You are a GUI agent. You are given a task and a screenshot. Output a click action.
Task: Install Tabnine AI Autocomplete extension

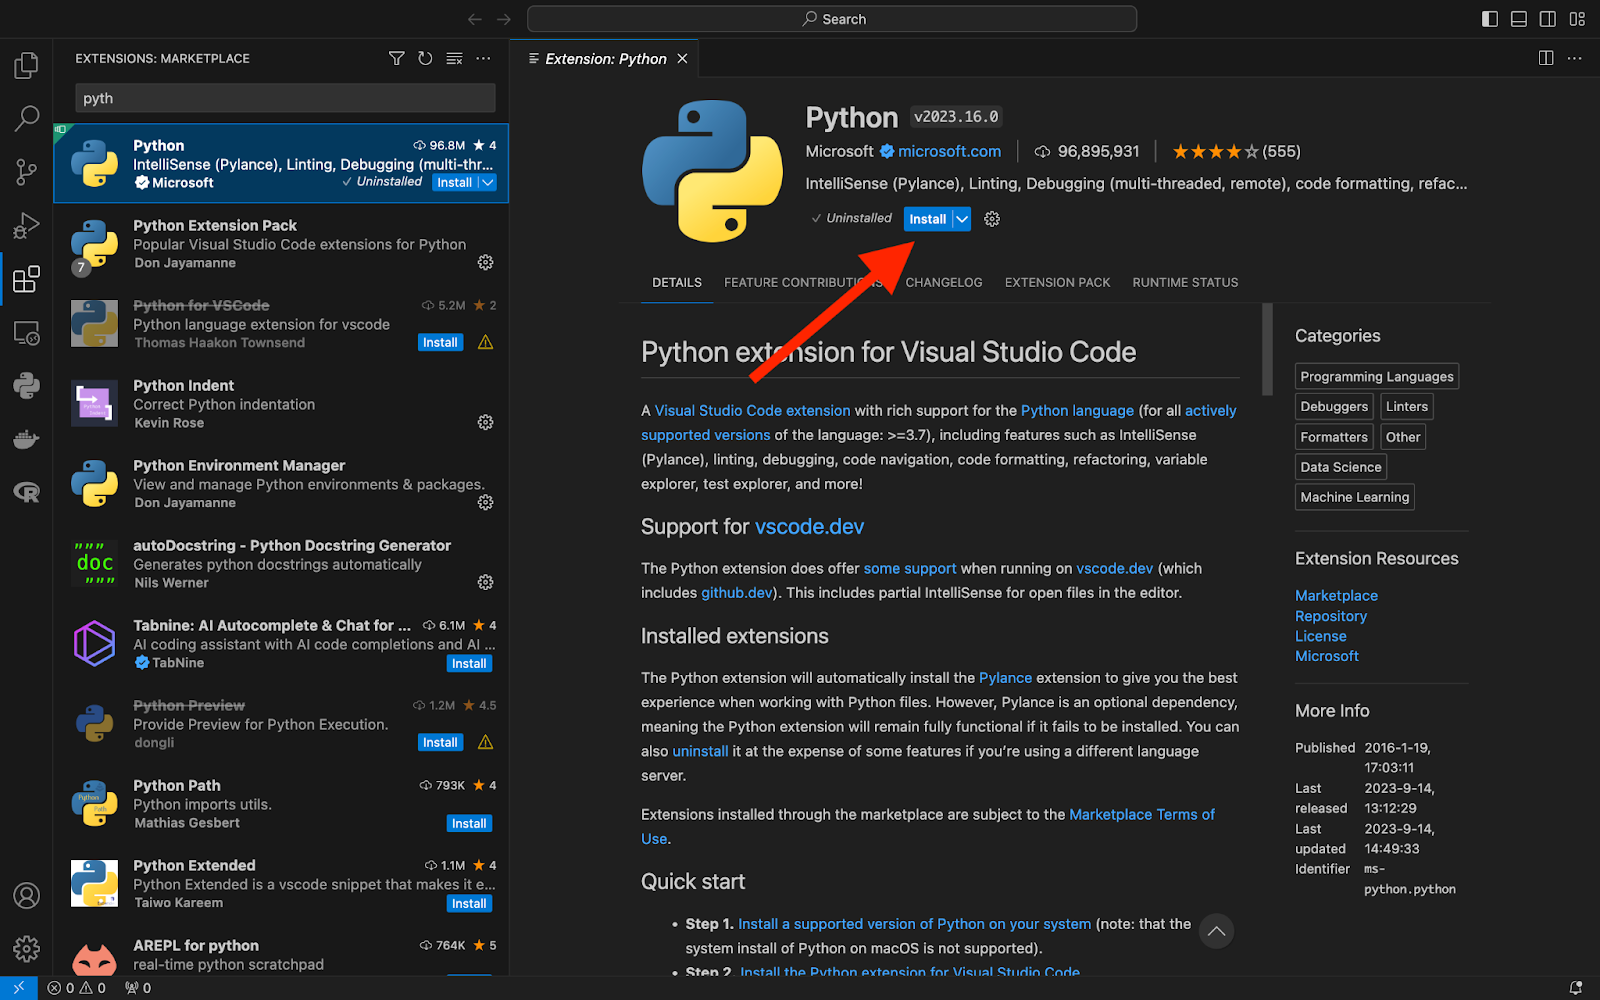tap(469, 663)
